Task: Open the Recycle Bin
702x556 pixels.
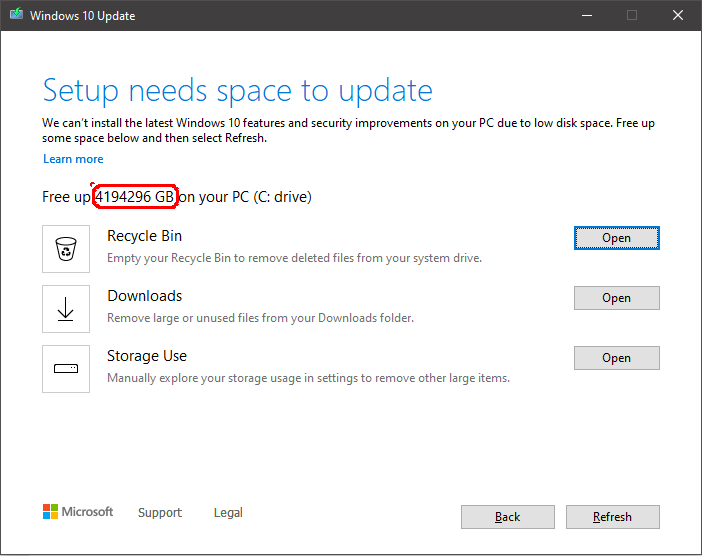Action: pyautogui.click(x=616, y=238)
